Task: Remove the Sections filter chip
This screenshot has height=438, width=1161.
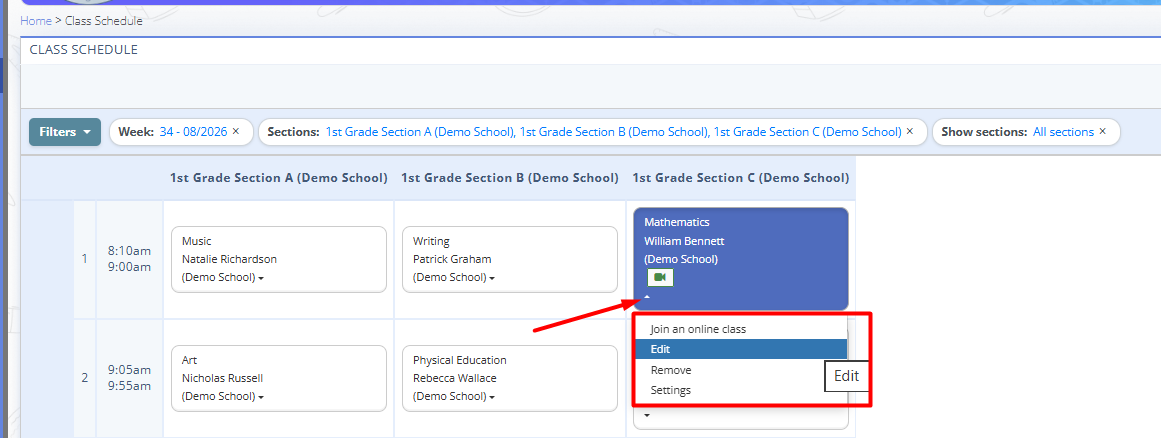Action: point(910,131)
